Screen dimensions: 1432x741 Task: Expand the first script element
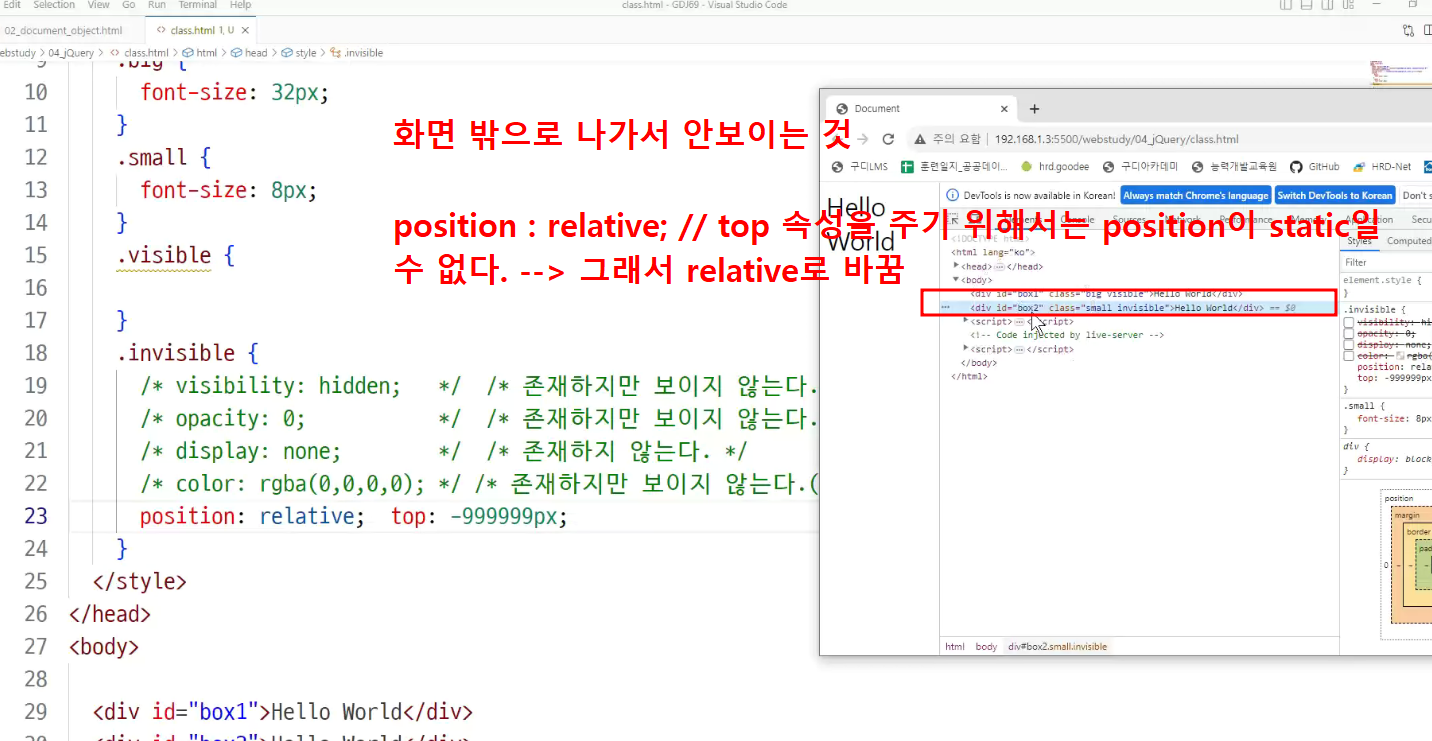coord(966,321)
